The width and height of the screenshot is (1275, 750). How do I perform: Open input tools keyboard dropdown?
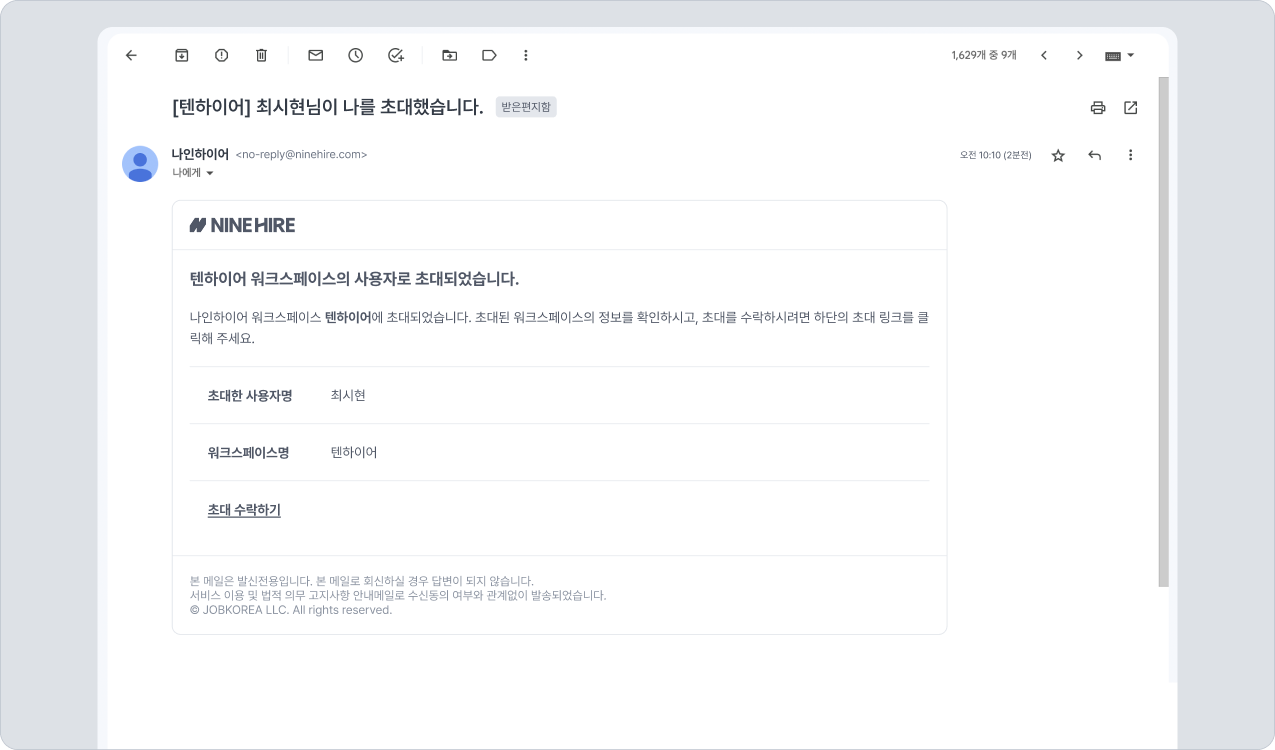click(1119, 56)
